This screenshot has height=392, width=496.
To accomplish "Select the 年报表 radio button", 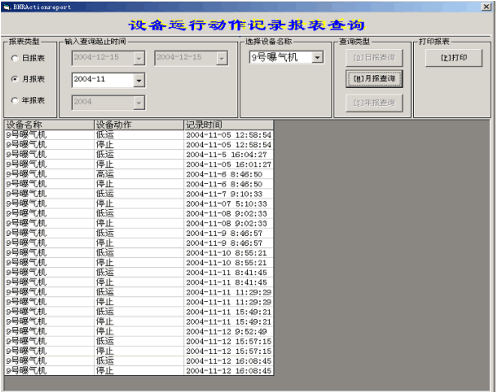I will pos(15,100).
